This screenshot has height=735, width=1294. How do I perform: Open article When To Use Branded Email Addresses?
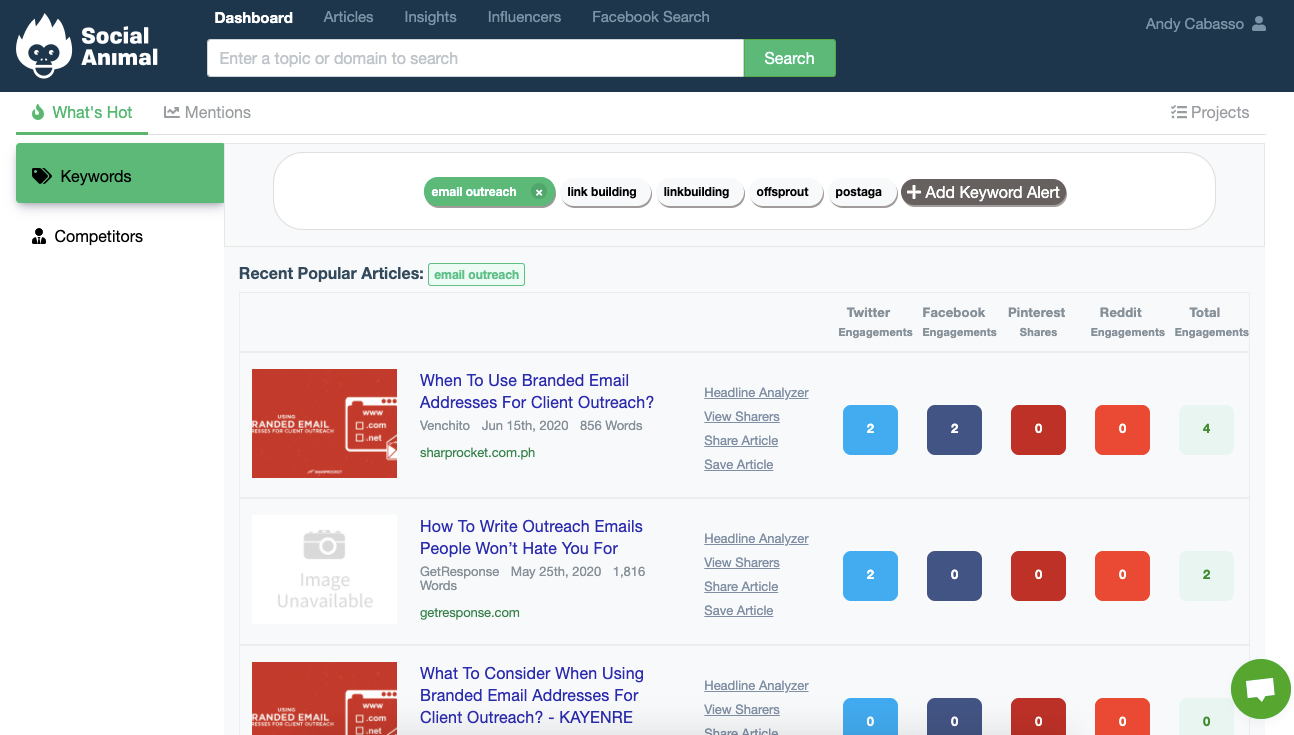[537, 391]
